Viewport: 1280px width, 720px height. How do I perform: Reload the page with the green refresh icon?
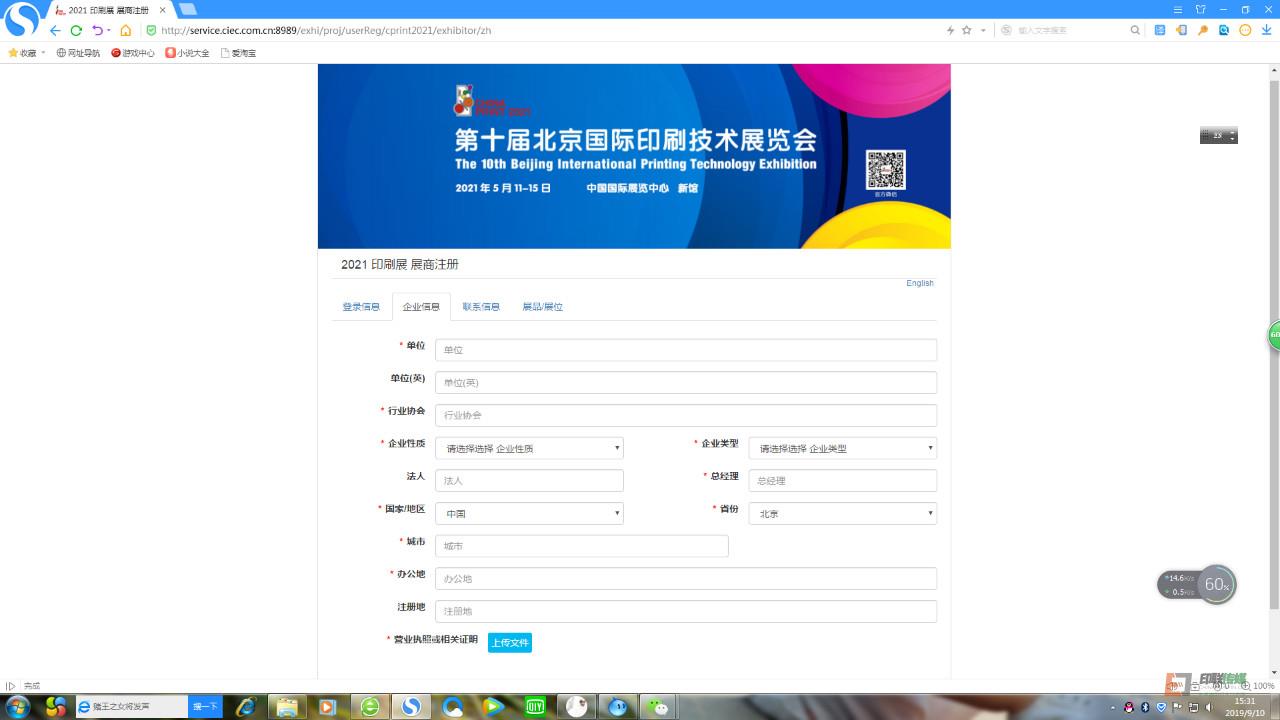point(76,30)
